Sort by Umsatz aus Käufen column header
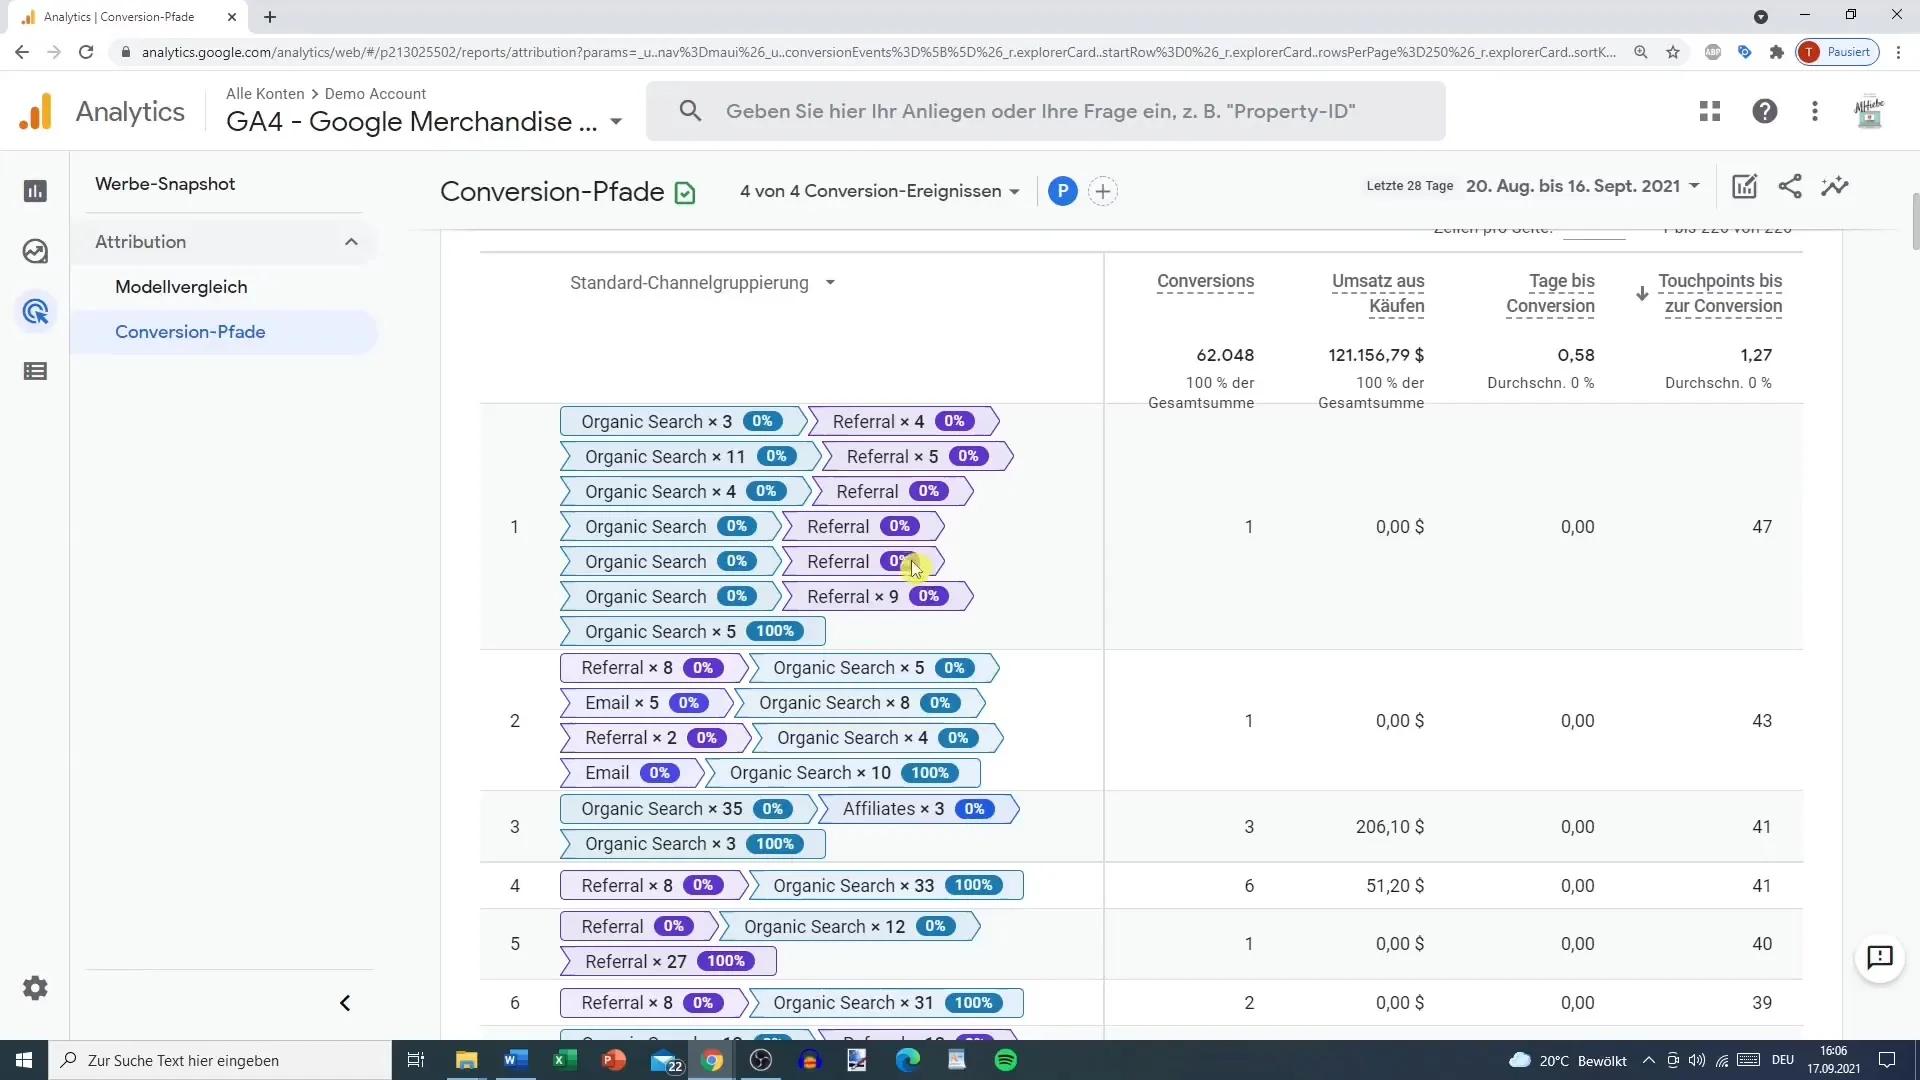This screenshot has height=1080, width=1920. pyautogui.click(x=1378, y=294)
